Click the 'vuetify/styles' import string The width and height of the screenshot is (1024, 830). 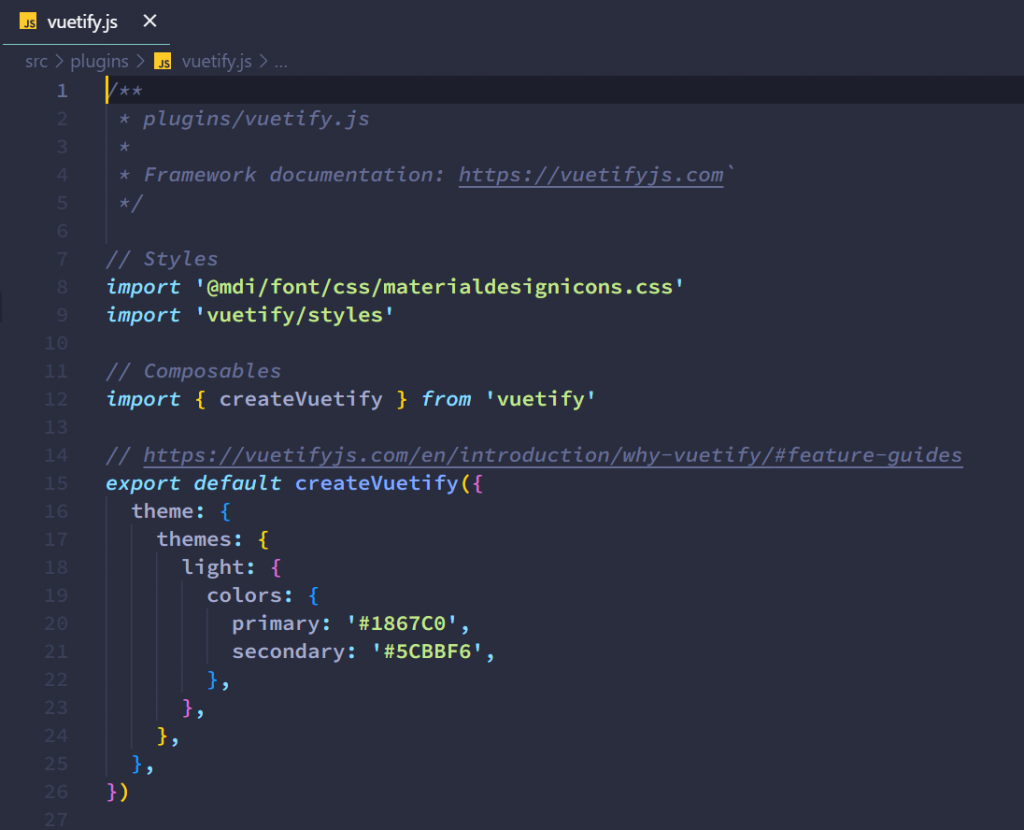tap(295, 315)
